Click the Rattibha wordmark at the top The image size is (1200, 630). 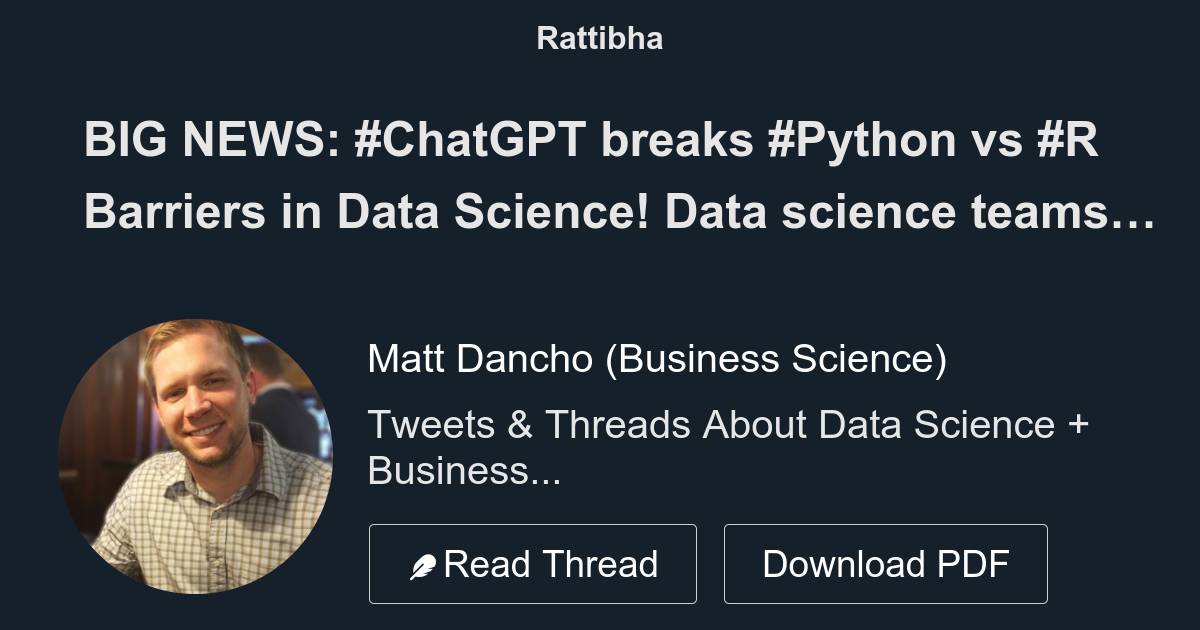[x=599, y=38]
